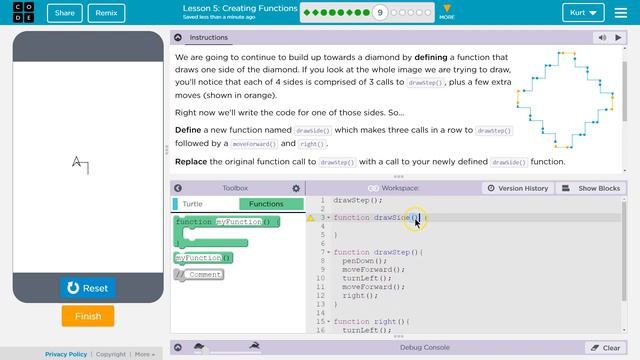Image resolution: width=640 pixels, height=360 pixels.
Task: Click the Remix button
Action: pyautogui.click(x=106, y=13)
